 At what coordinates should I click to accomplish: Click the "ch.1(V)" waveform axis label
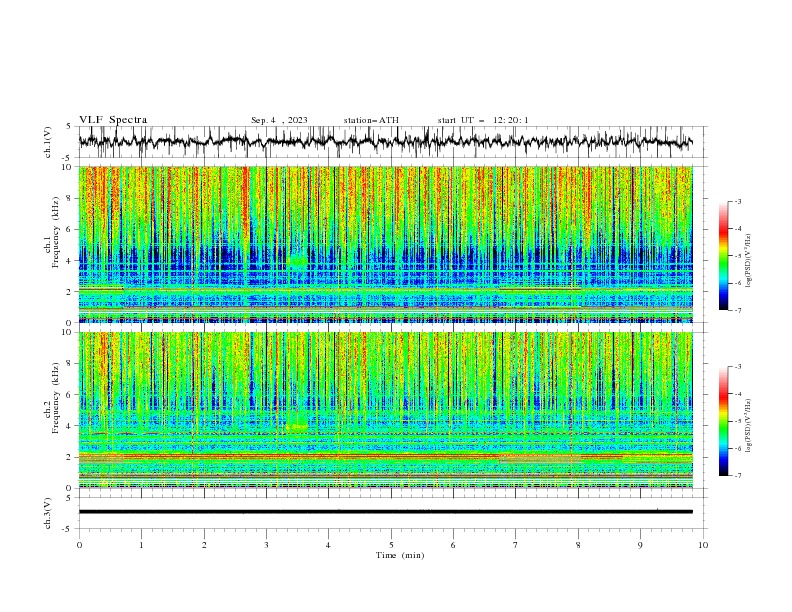click(48, 142)
